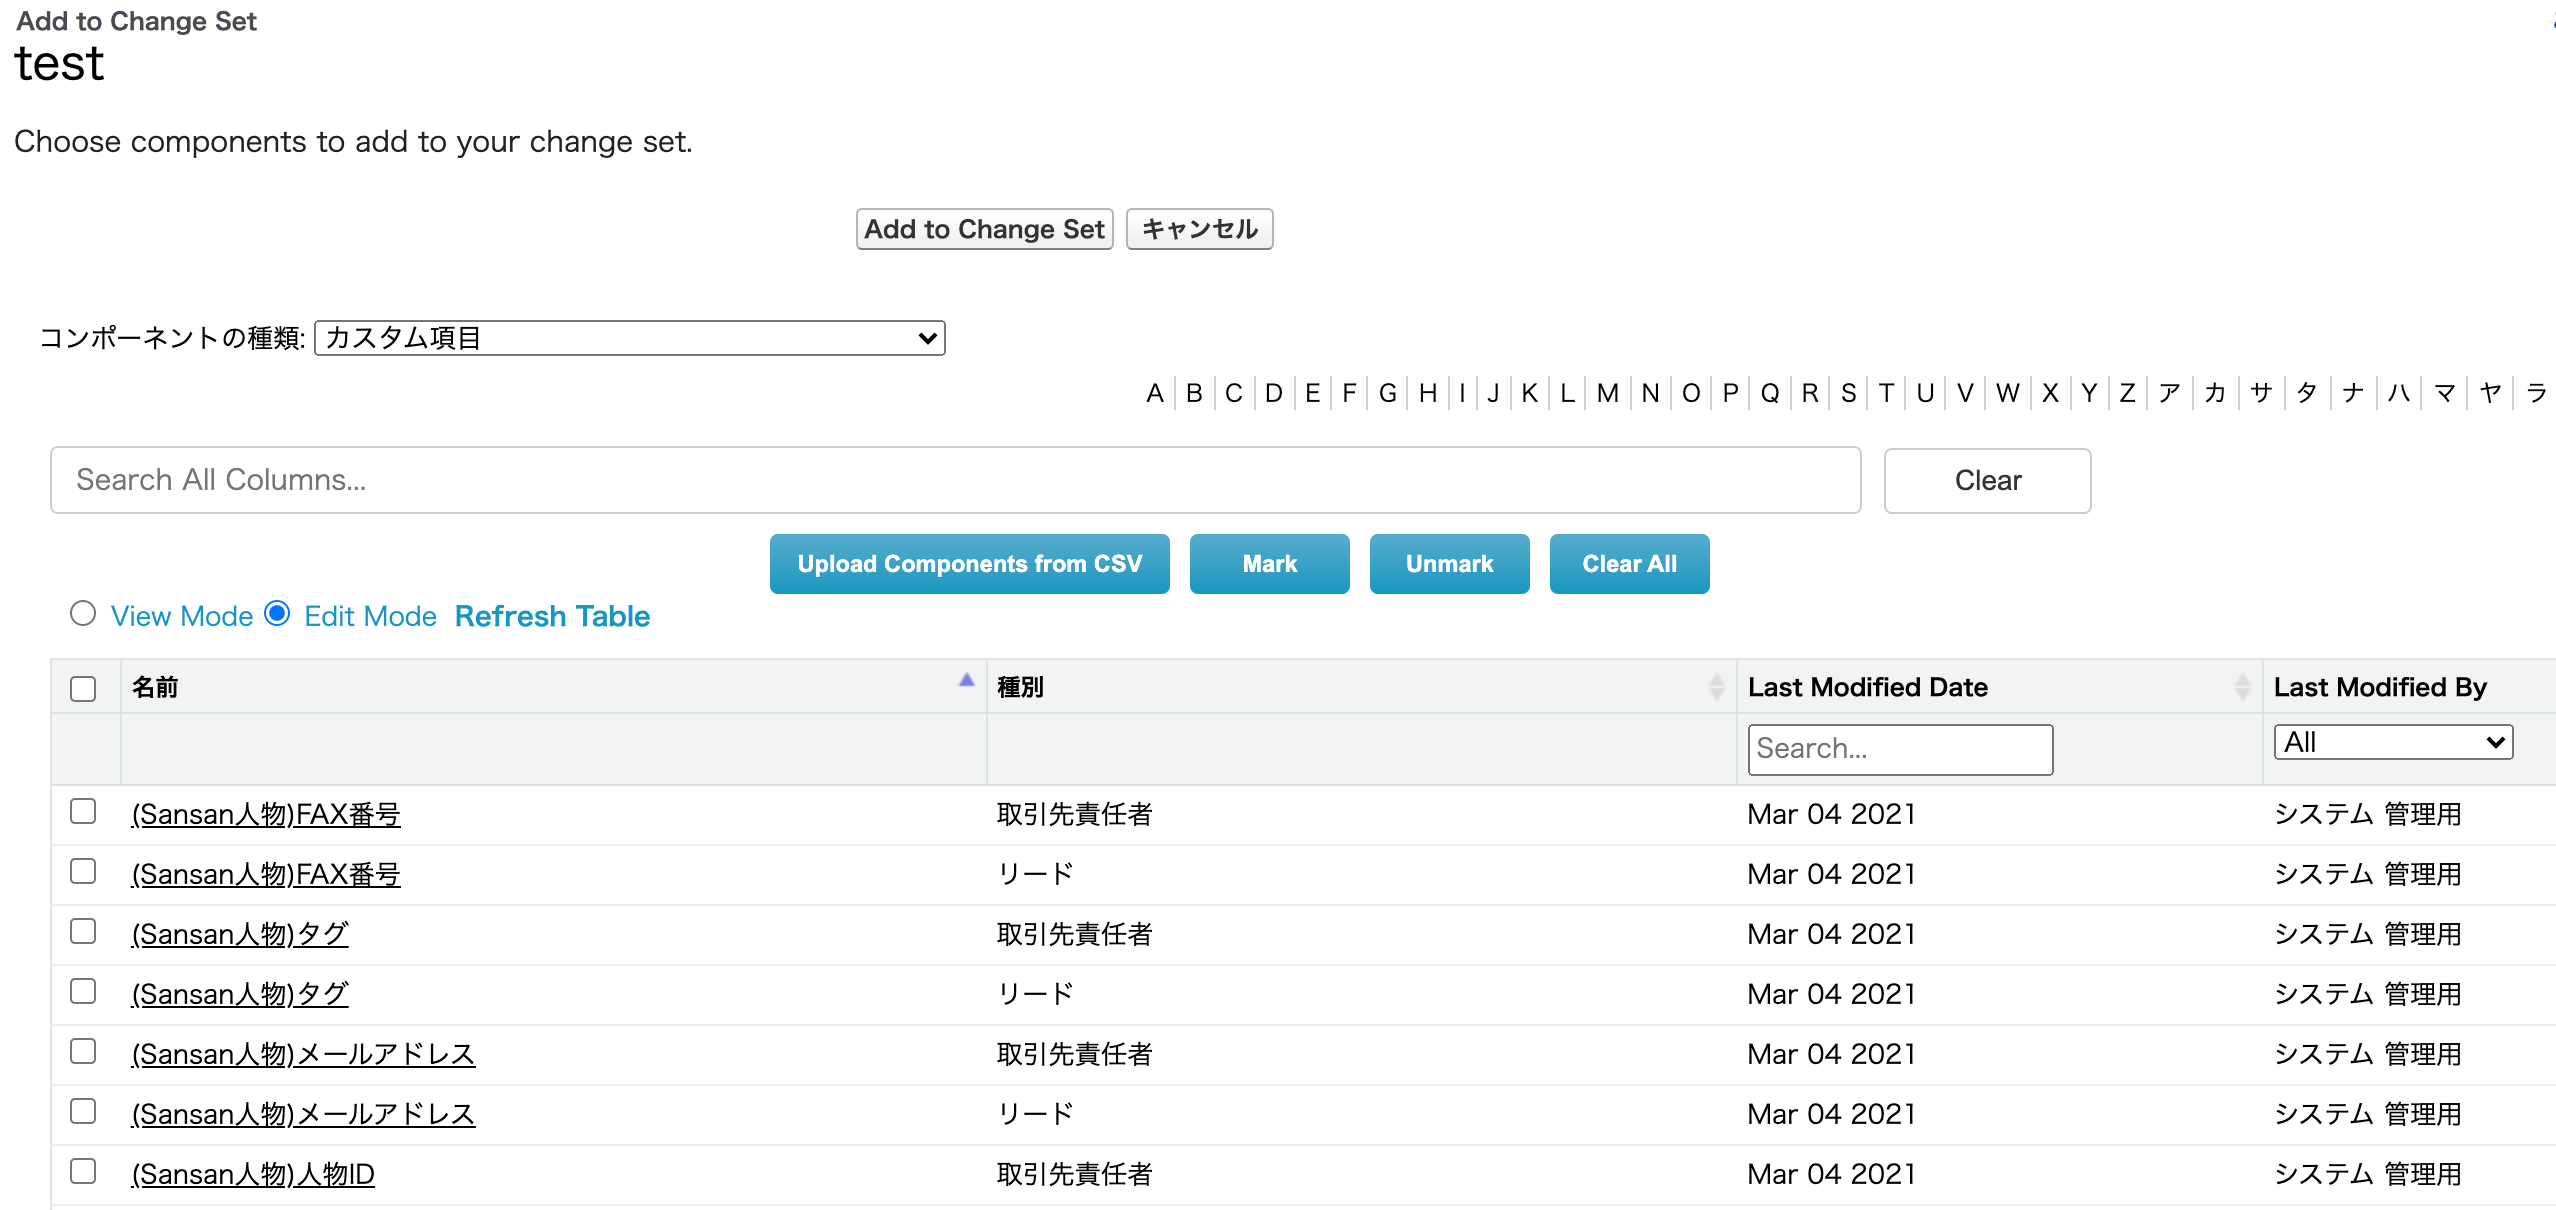Click Upload Components from CSV

tap(969, 564)
